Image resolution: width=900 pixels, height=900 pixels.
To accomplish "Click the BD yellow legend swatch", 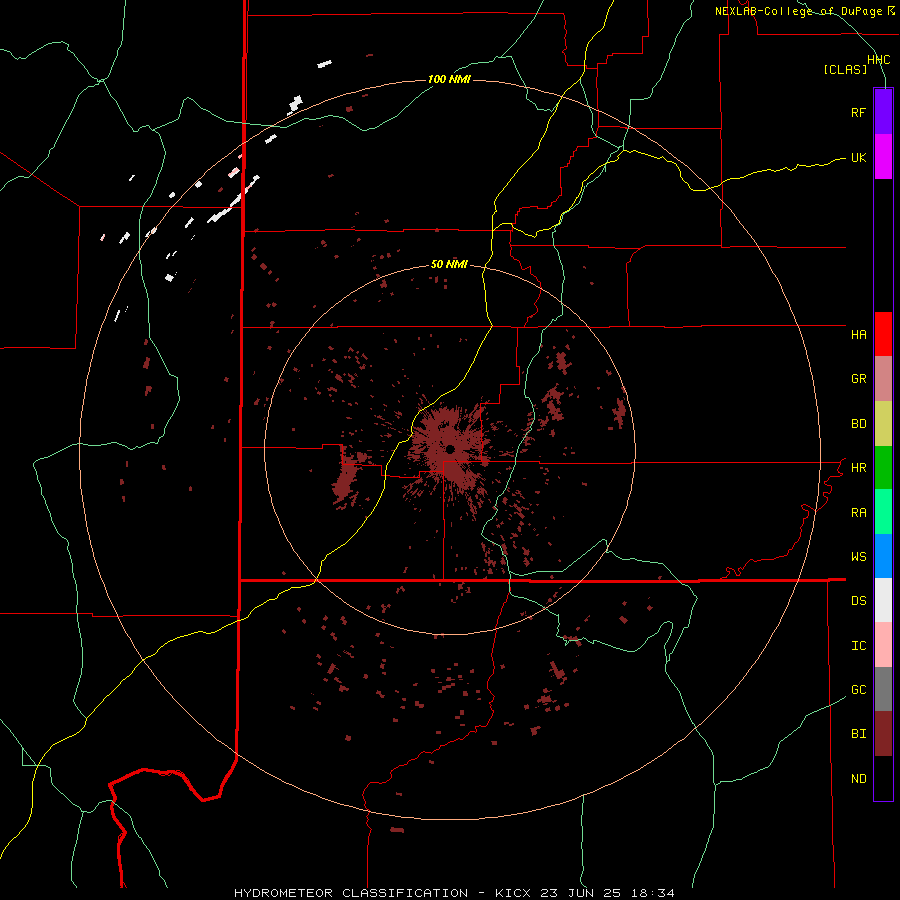I will coord(883,424).
